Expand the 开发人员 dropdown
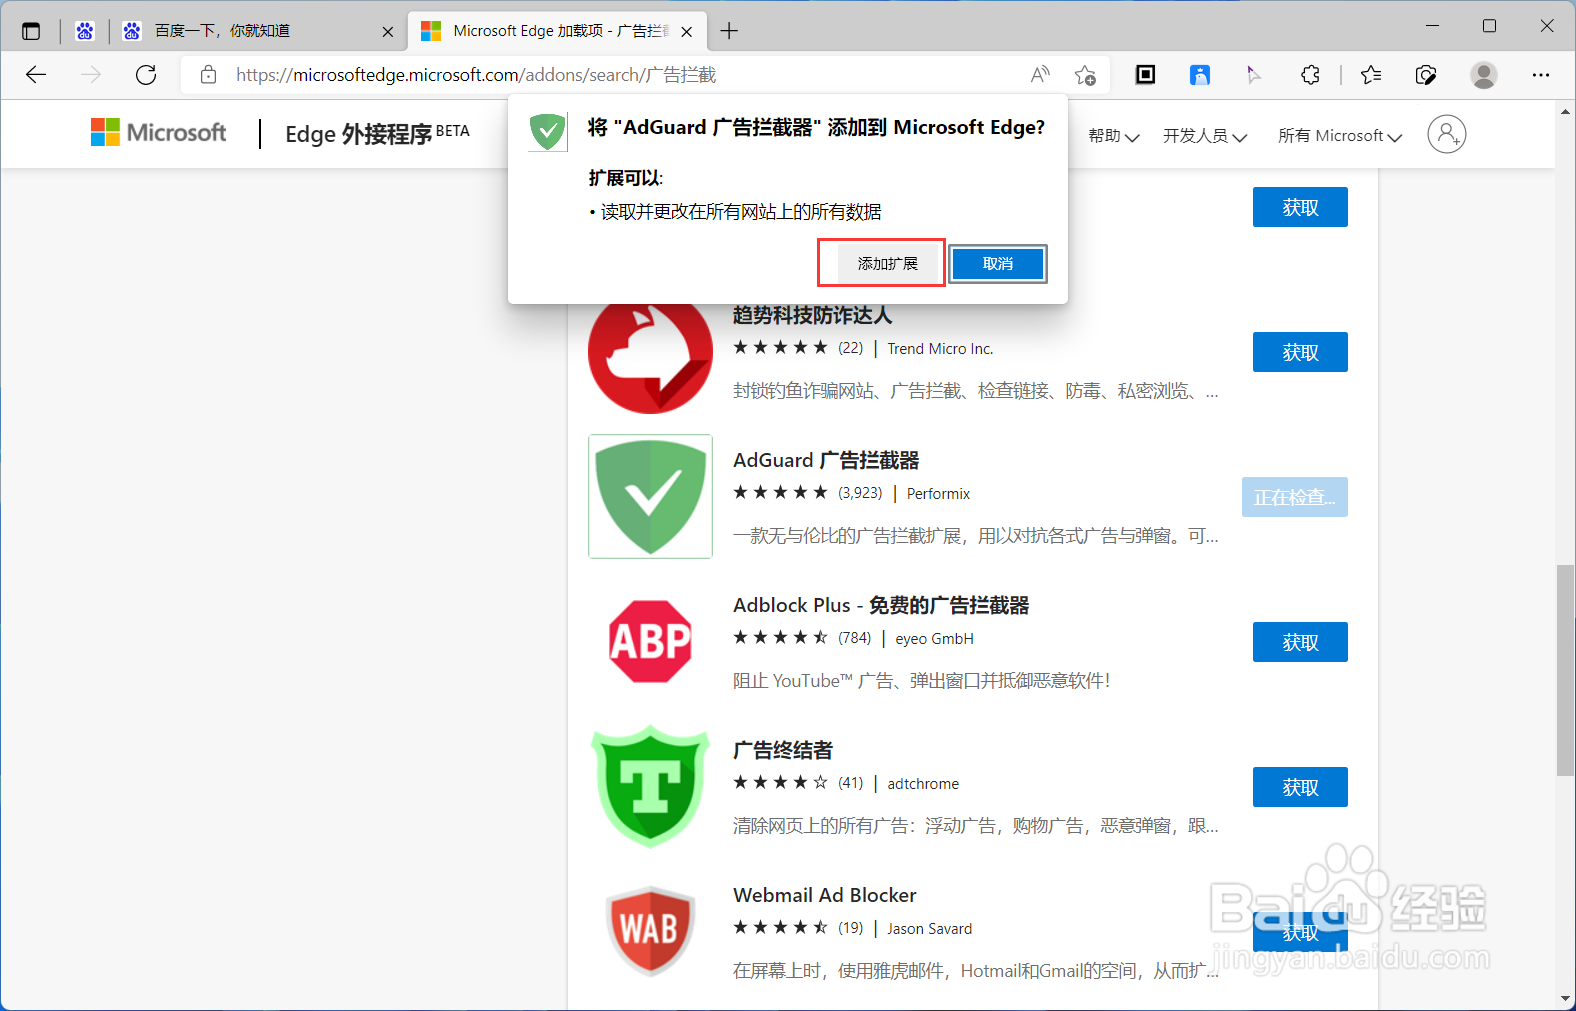 click(x=1205, y=136)
